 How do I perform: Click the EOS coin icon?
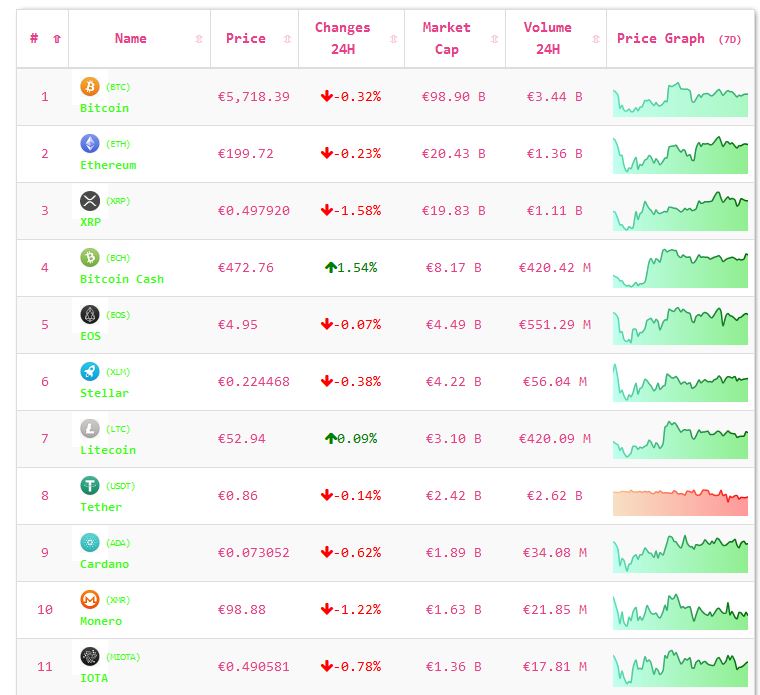click(x=90, y=315)
